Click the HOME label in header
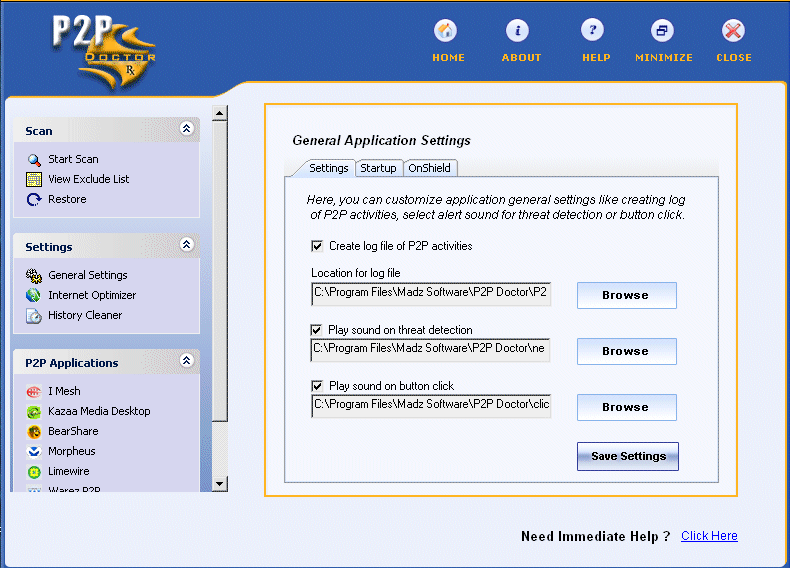This screenshot has height=568, width=790. click(x=448, y=57)
